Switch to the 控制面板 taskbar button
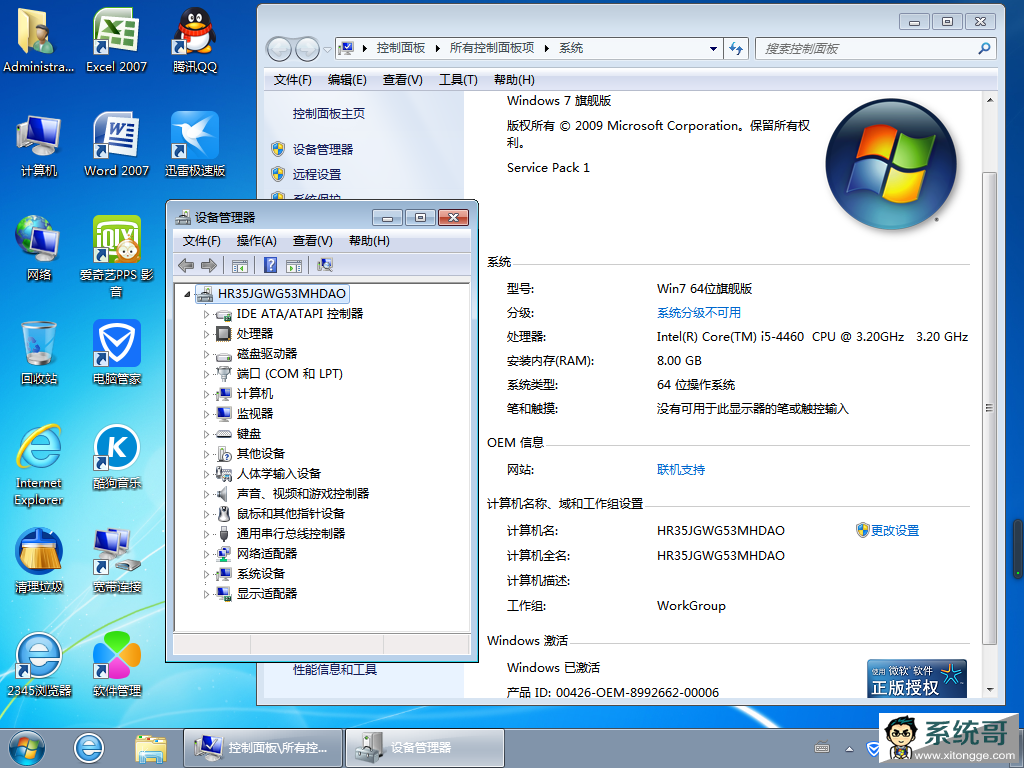The height and width of the screenshot is (768, 1024). [263, 748]
